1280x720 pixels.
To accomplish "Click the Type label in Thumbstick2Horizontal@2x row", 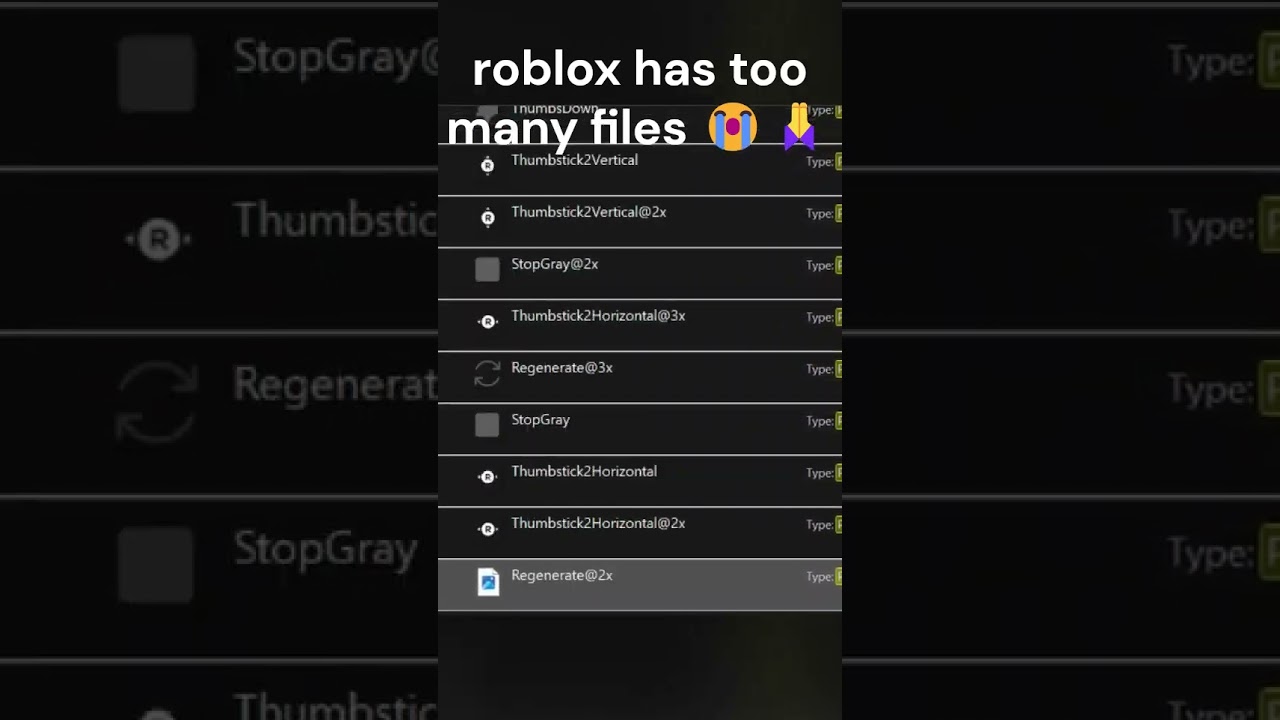I will (819, 525).
